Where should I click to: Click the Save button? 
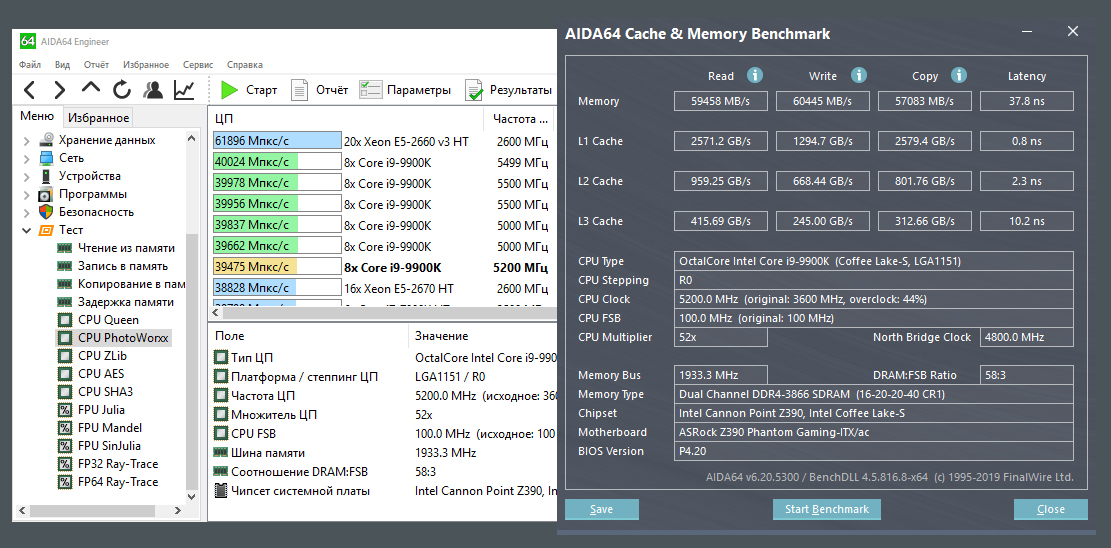pos(601,509)
